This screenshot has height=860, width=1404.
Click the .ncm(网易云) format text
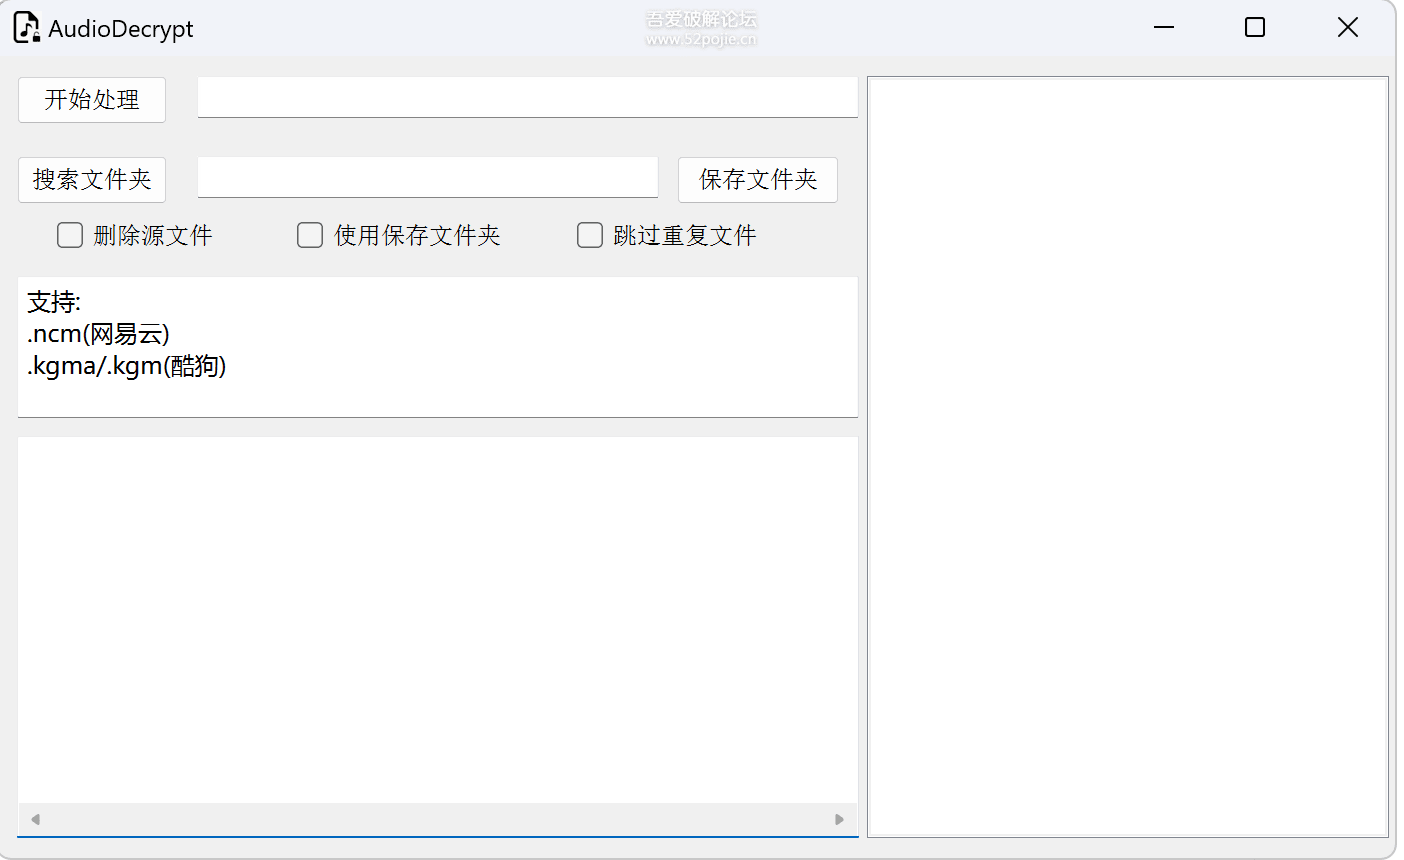(x=97, y=333)
